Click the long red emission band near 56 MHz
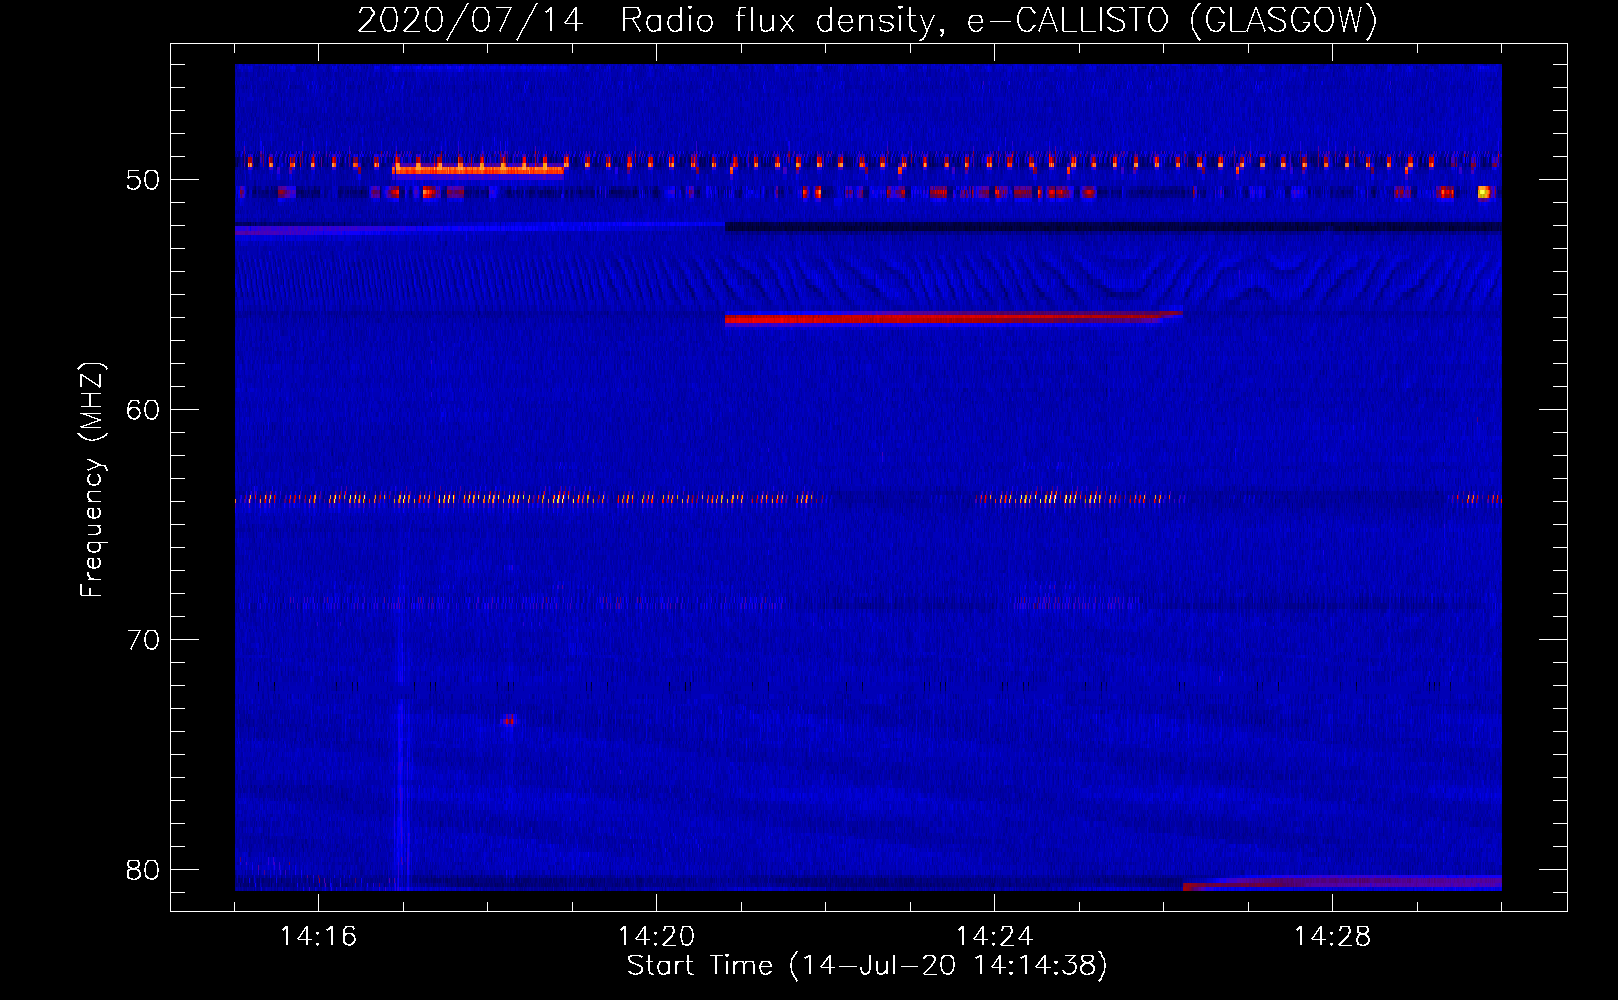Viewport: 1618px width, 1000px height. pos(954,319)
